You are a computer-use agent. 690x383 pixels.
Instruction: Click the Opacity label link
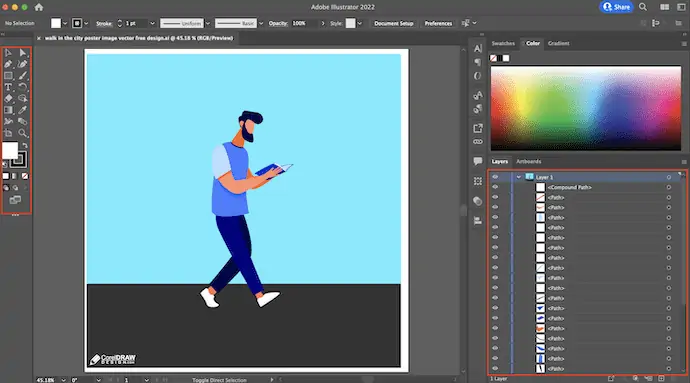point(278,23)
